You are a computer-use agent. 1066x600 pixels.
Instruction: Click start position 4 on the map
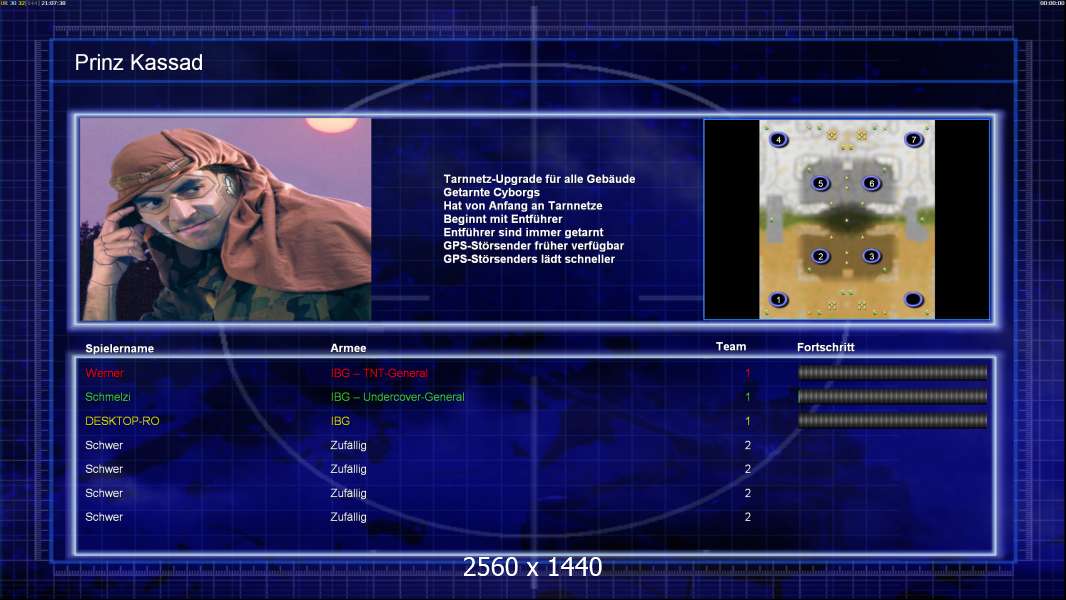click(x=778, y=140)
